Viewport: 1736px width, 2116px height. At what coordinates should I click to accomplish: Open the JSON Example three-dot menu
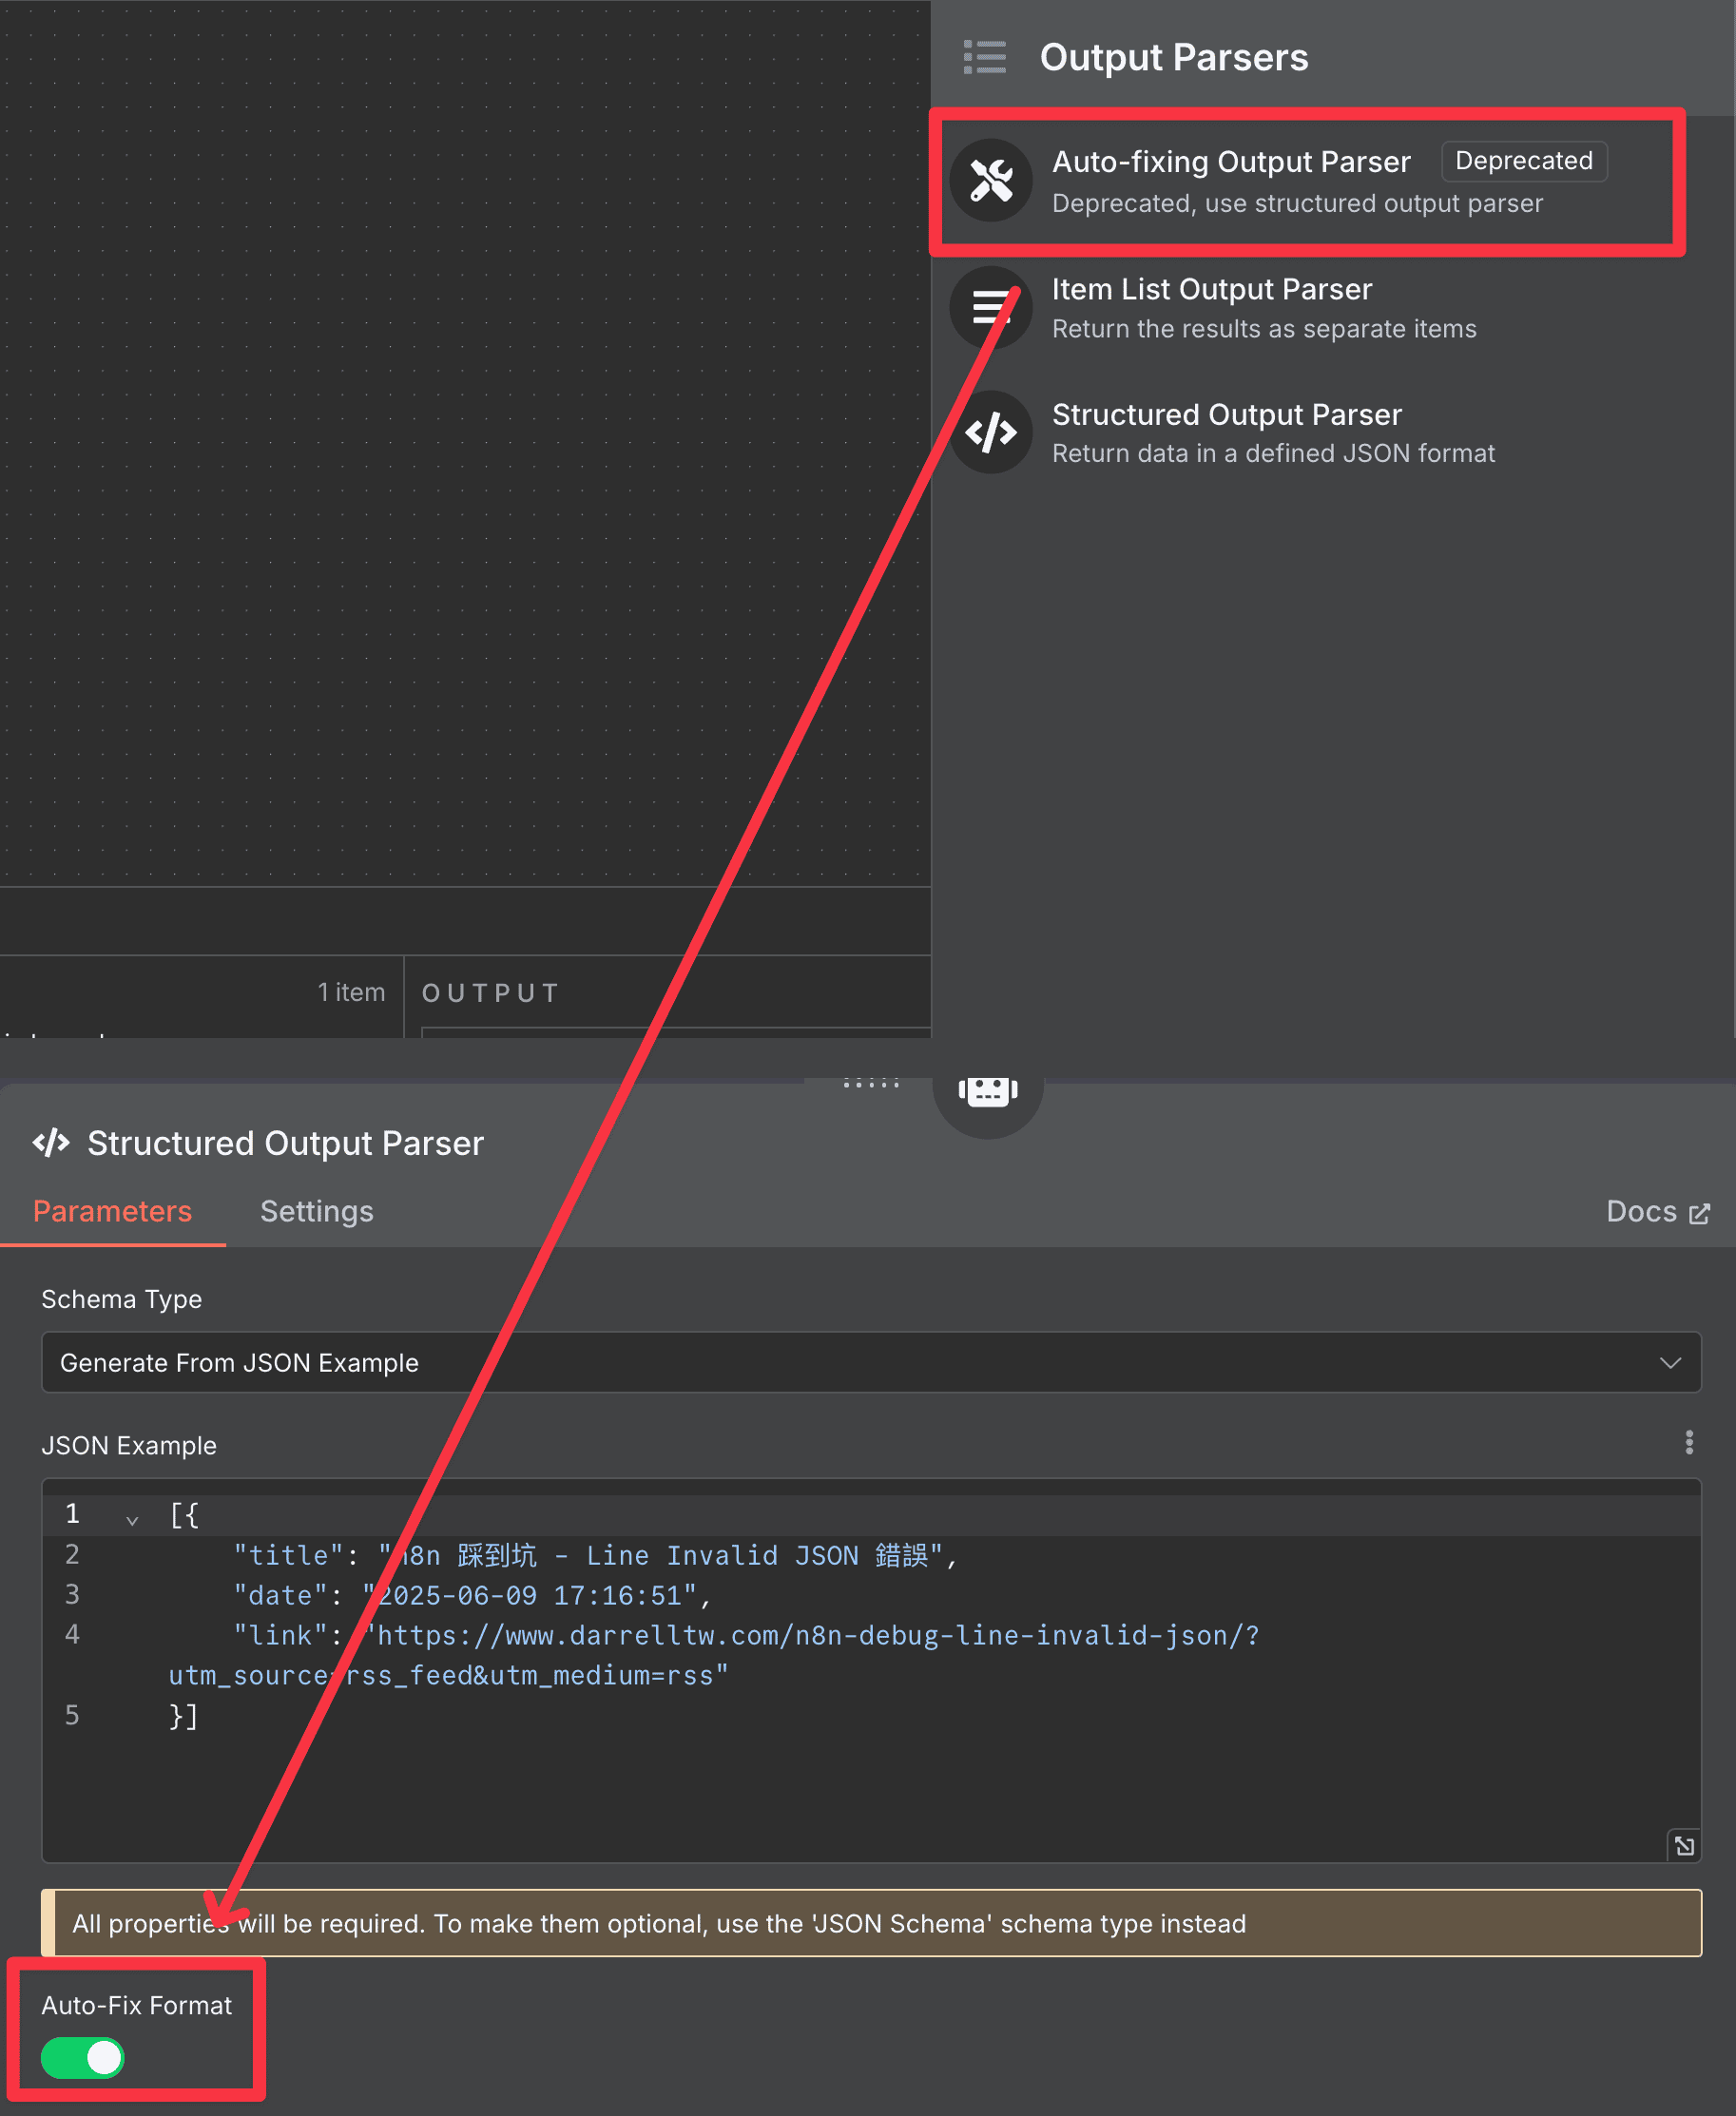click(x=1689, y=1443)
